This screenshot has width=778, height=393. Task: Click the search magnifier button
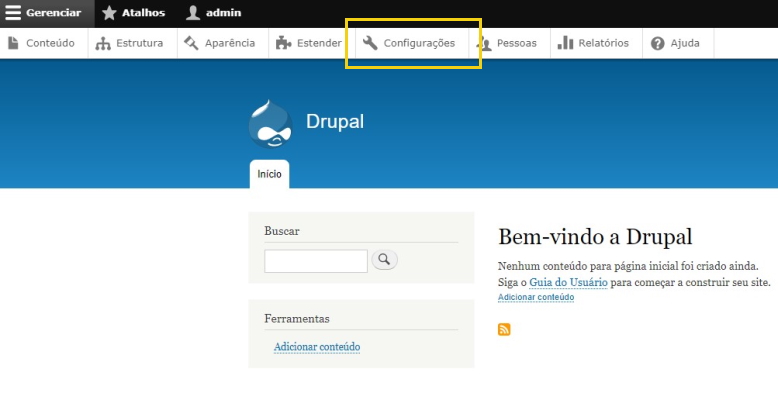click(x=385, y=260)
